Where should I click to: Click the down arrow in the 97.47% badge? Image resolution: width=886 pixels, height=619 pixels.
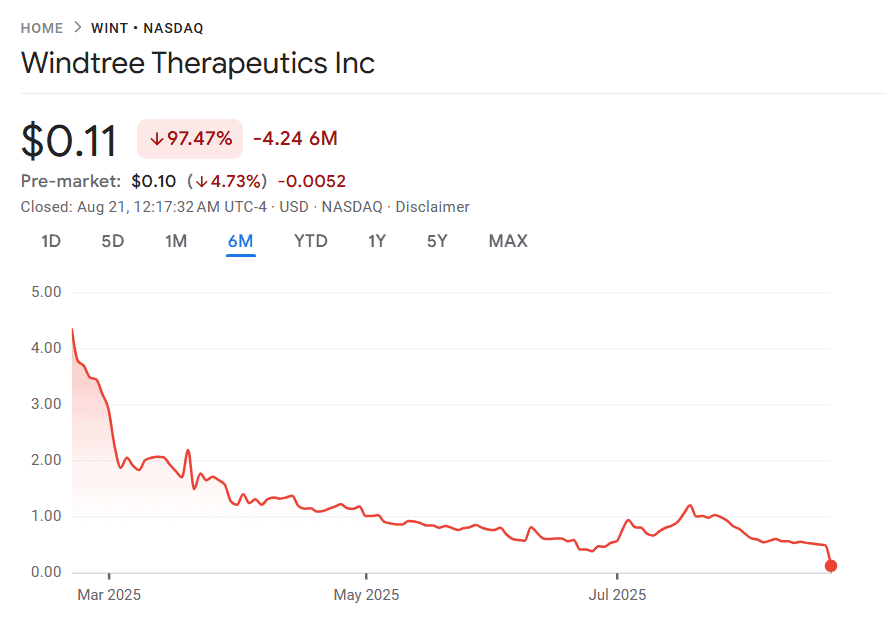pos(156,139)
